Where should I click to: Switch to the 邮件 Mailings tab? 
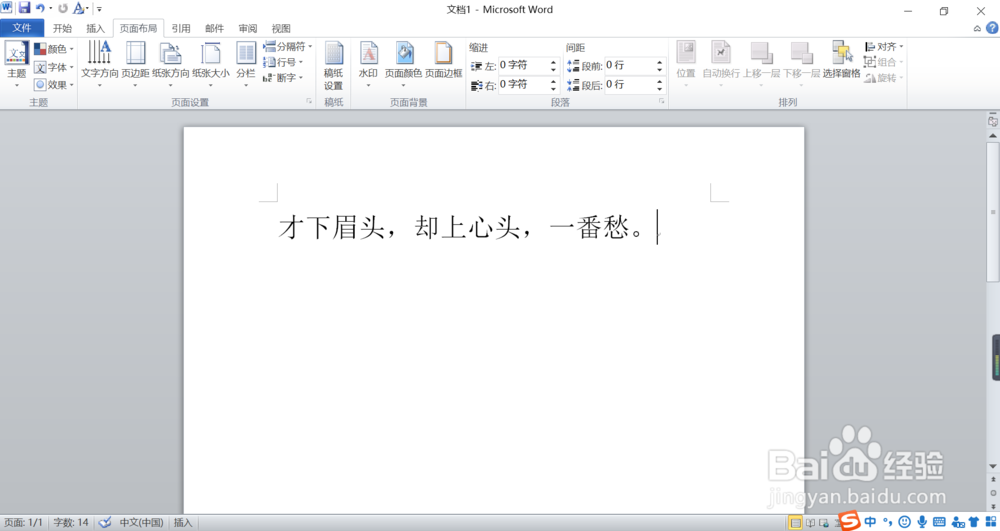click(x=214, y=28)
